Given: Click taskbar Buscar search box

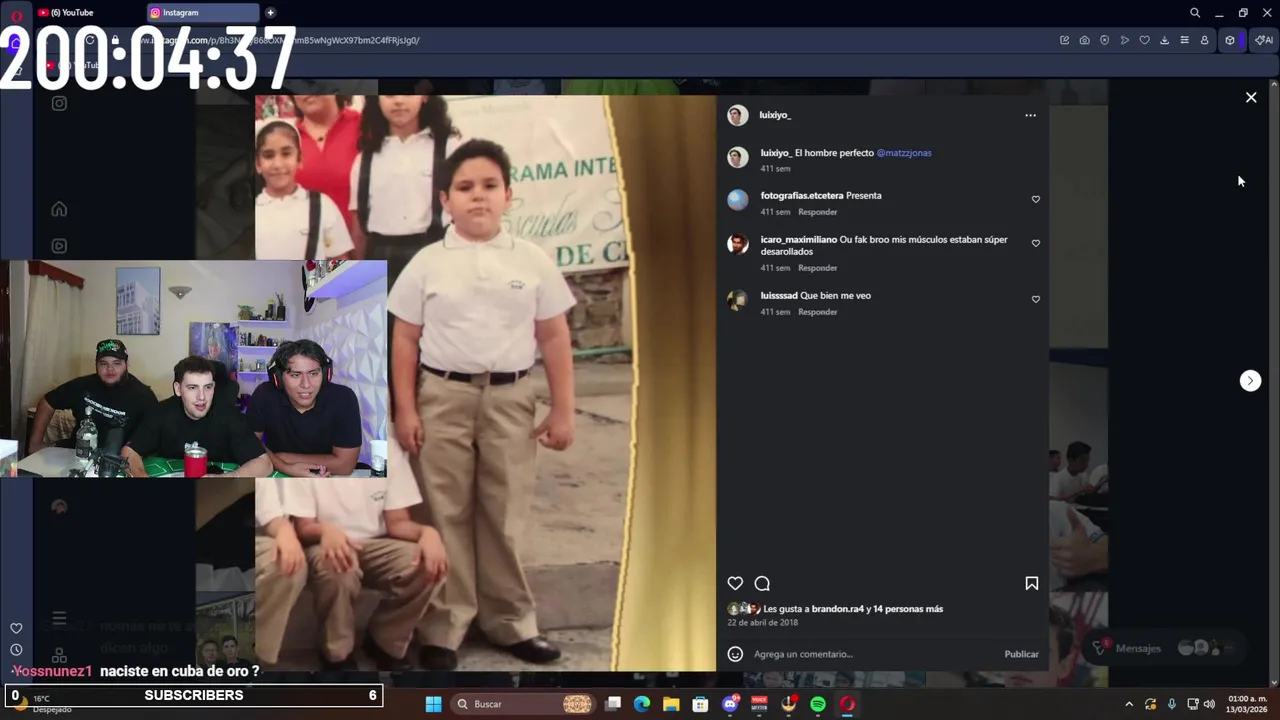Looking at the screenshot, I should (x=525, y=704).
